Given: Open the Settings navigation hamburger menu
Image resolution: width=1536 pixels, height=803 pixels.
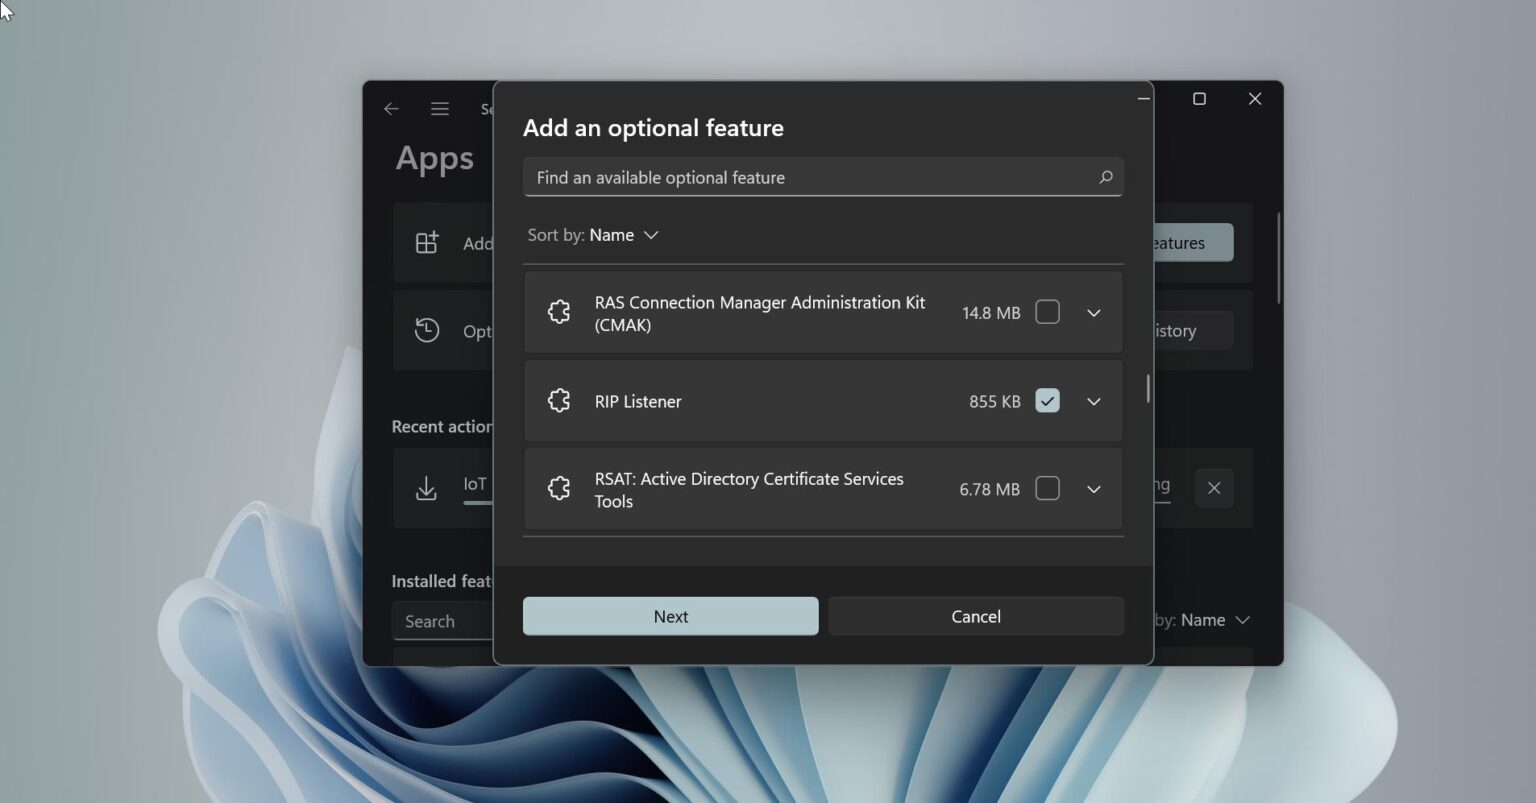Looking at the screenshot, I should coord(440,108).
